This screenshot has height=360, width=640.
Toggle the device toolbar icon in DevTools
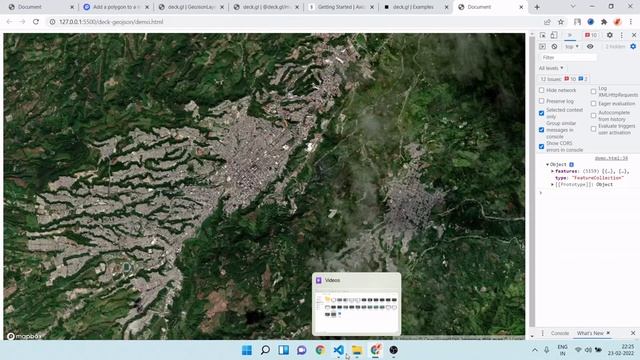coord(554,35)
